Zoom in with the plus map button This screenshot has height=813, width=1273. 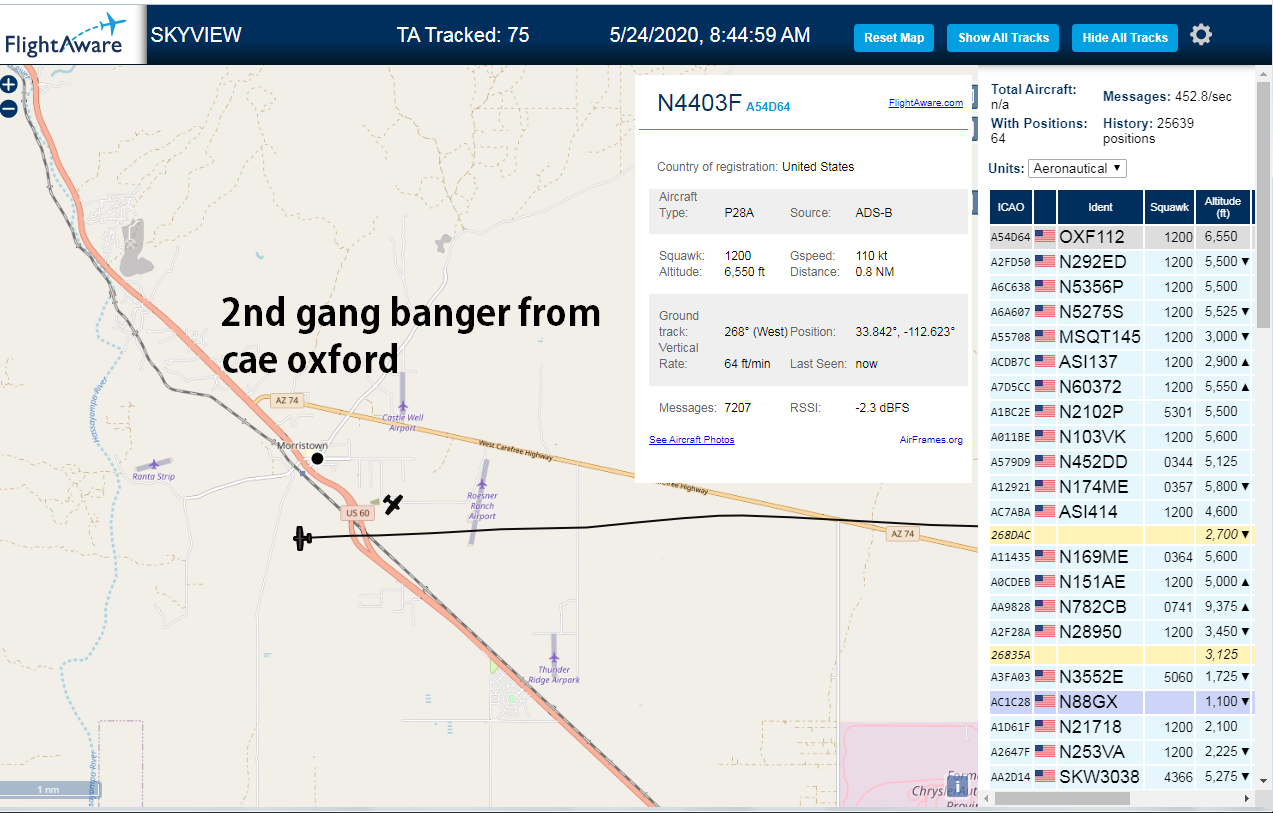pyautogui.click(x=9, y=85)
